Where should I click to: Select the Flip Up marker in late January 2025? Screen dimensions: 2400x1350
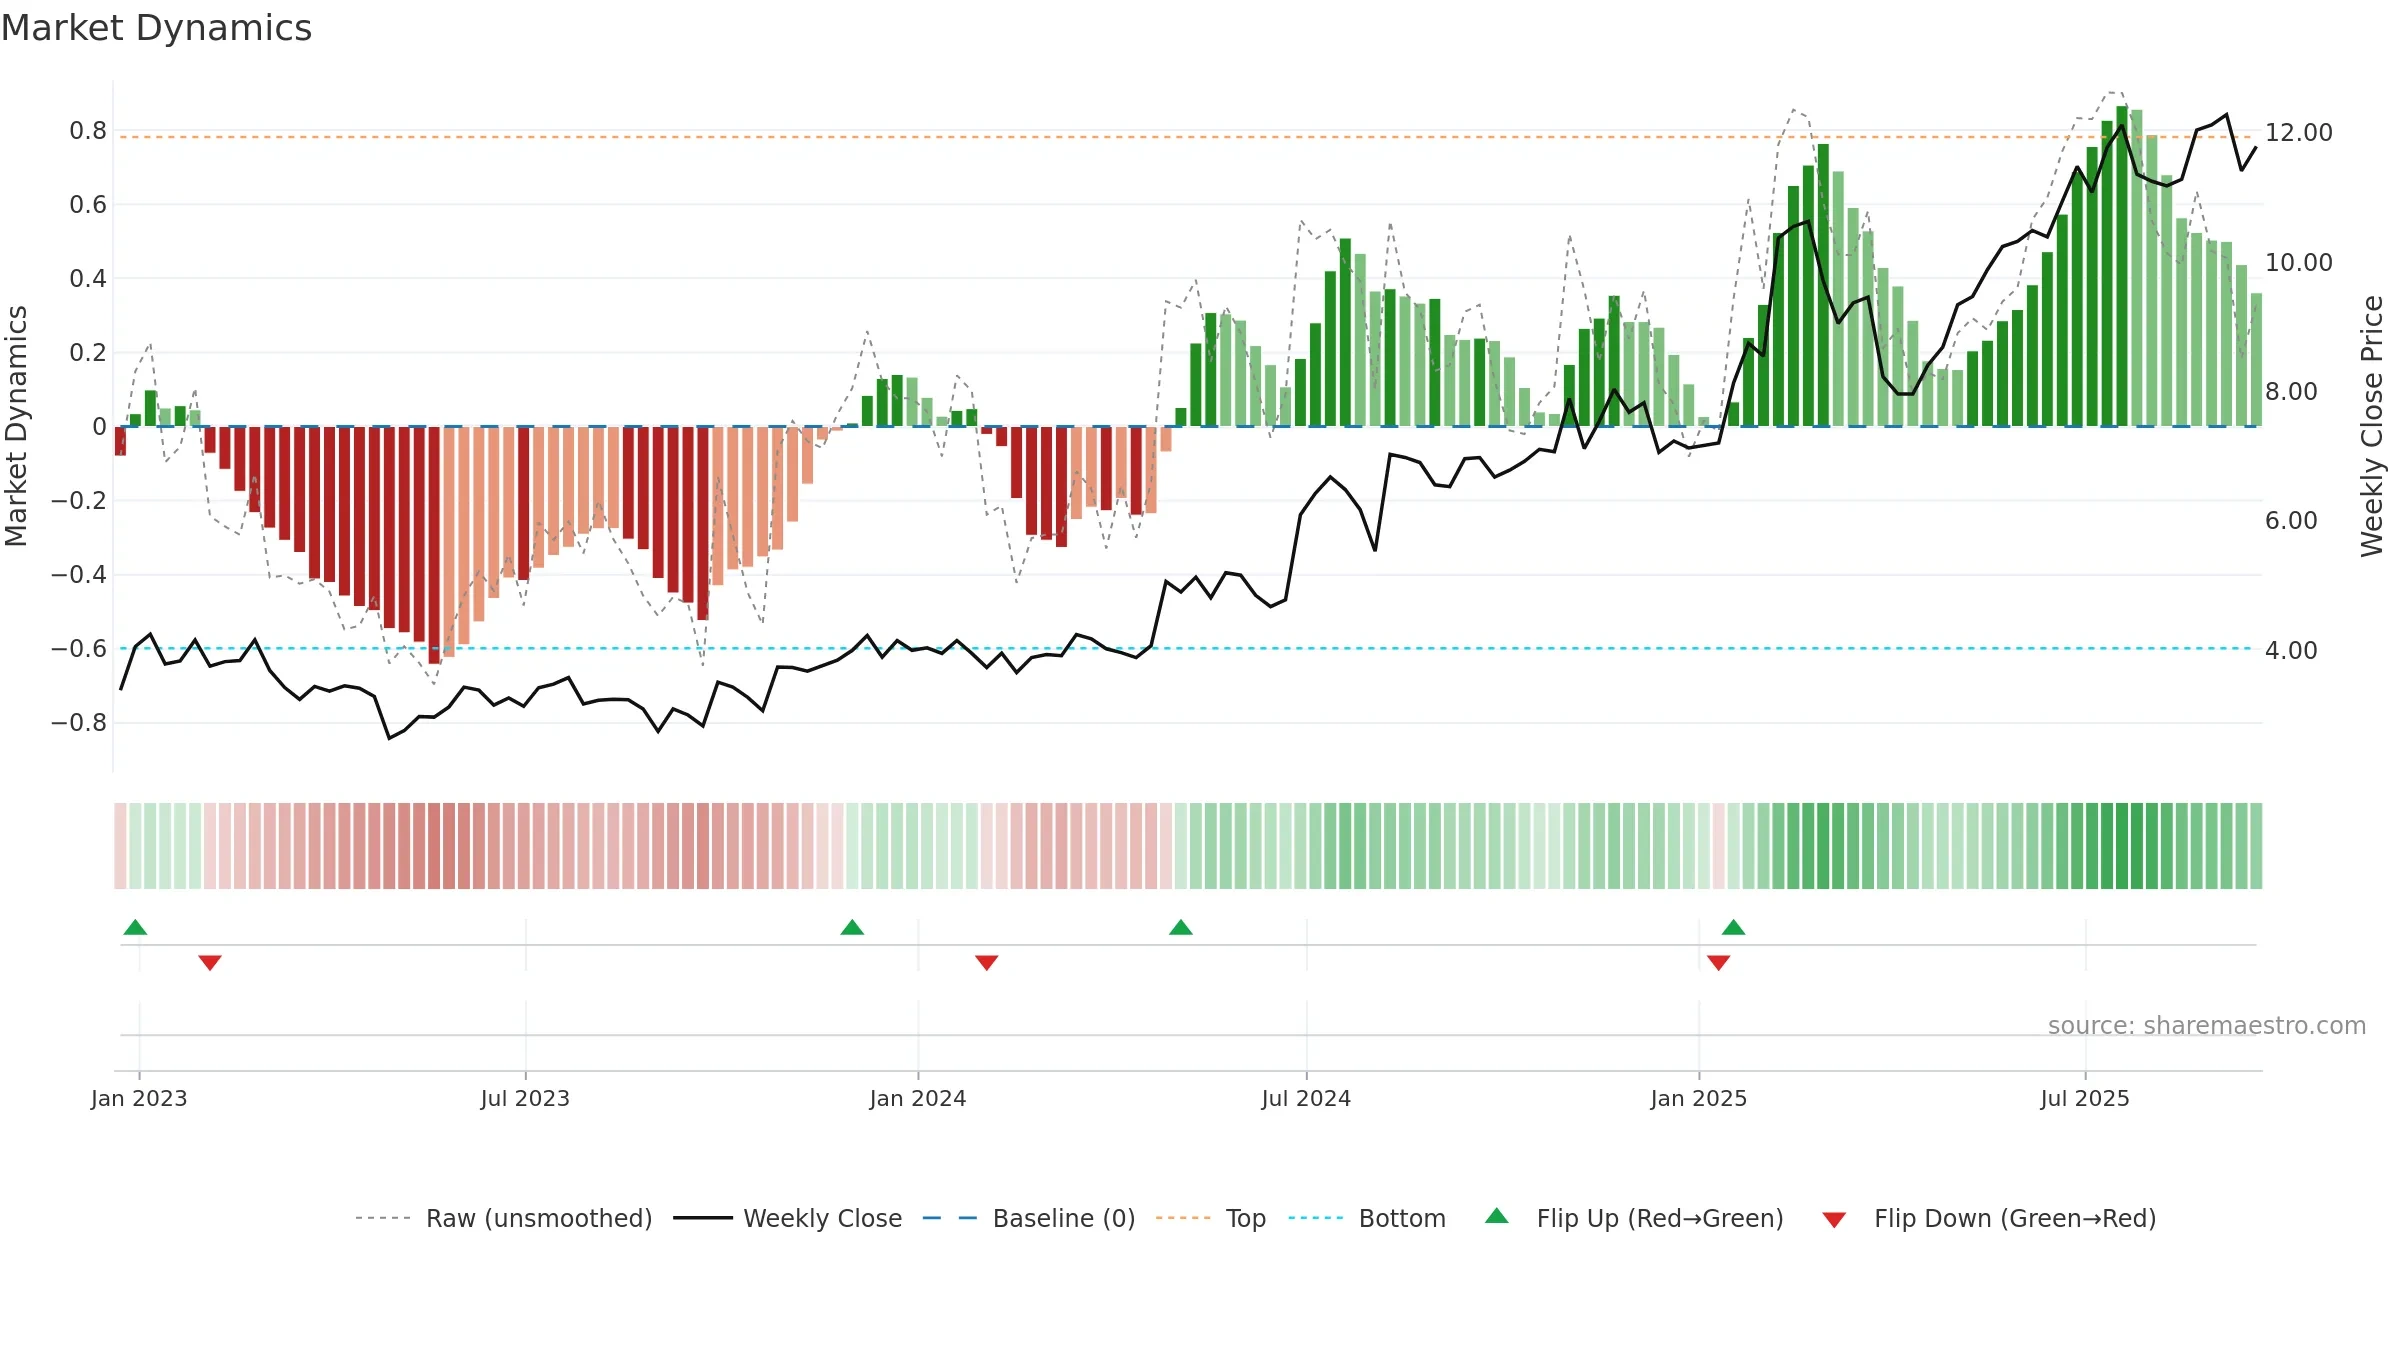tap(1734, 927)
